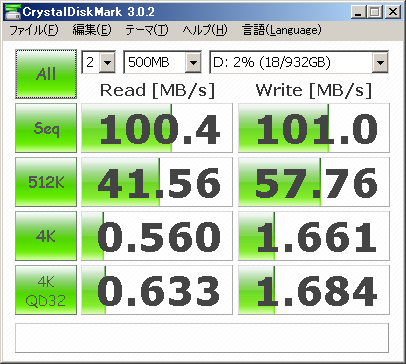The image size is (406, 364).
Task: Start the Seq benchmark test
Action: tap(46, 128)
